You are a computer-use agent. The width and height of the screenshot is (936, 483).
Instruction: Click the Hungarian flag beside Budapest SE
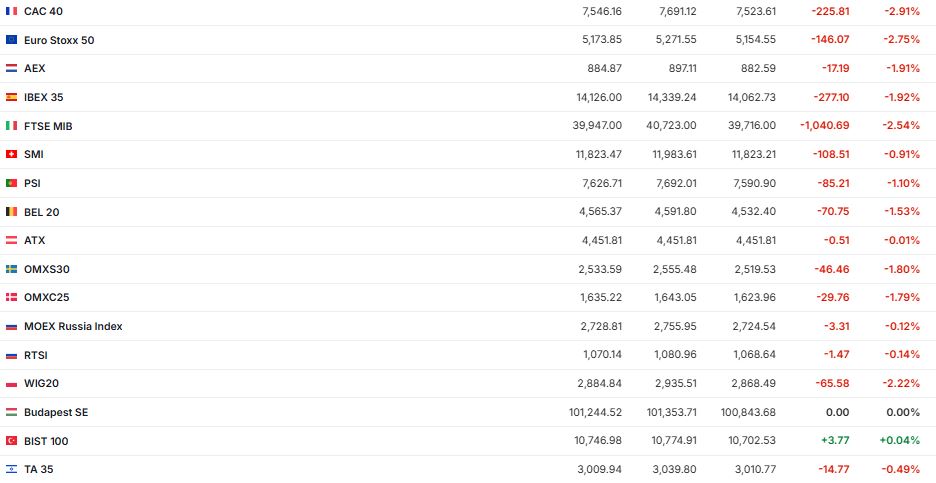(x=12, y=413)
